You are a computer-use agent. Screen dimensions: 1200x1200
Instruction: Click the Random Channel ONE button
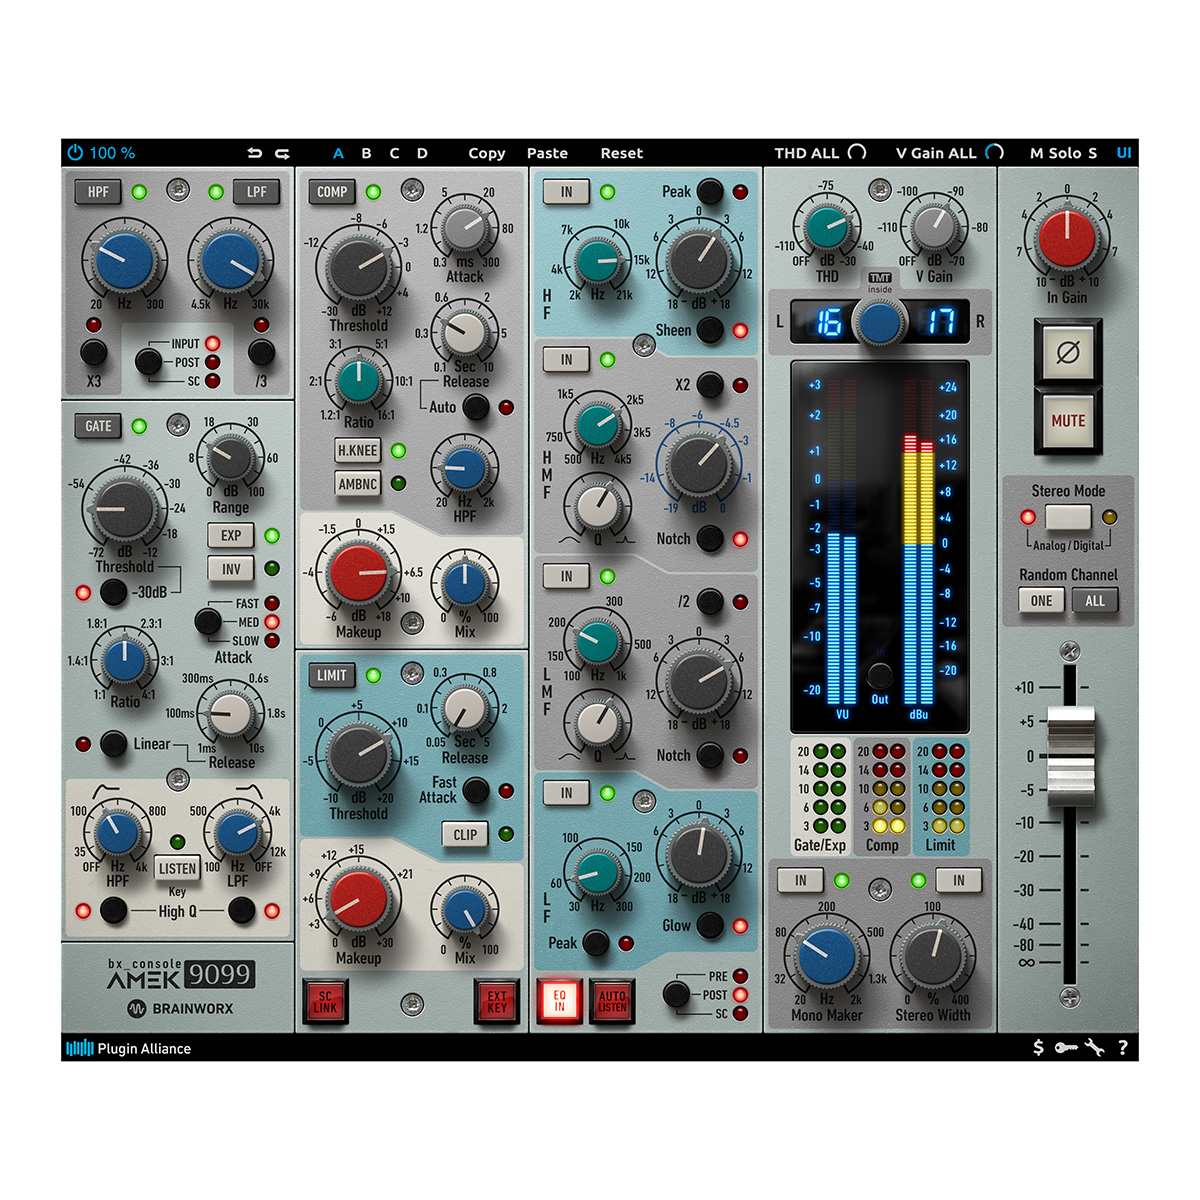[x=1041, y=601]
